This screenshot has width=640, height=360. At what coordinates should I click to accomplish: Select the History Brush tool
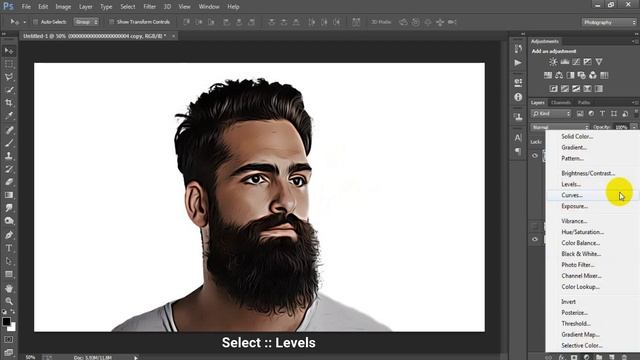(9, 169)
